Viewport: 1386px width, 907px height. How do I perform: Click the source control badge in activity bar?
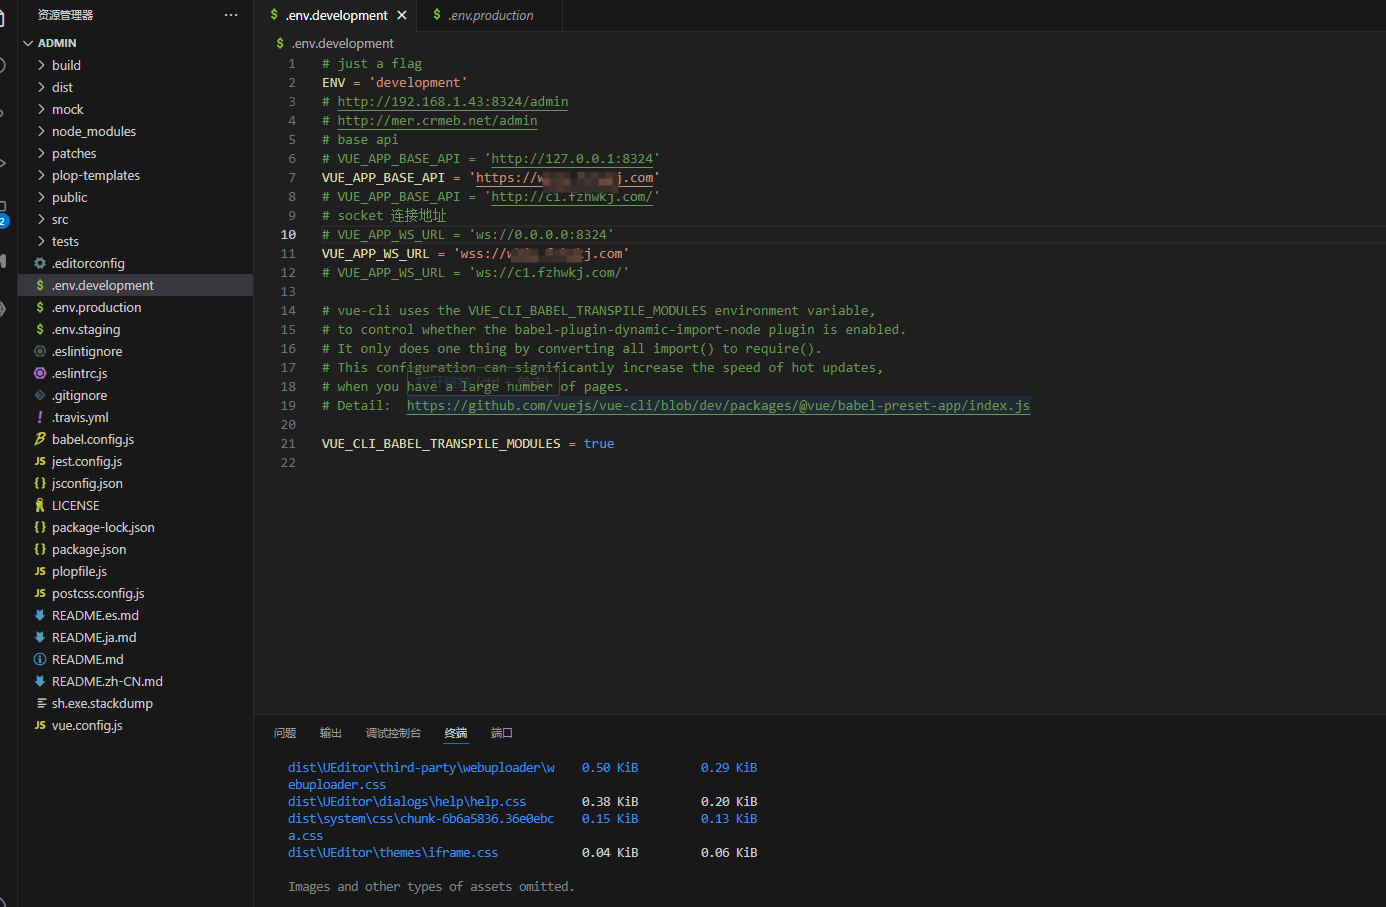click(4, 220)
